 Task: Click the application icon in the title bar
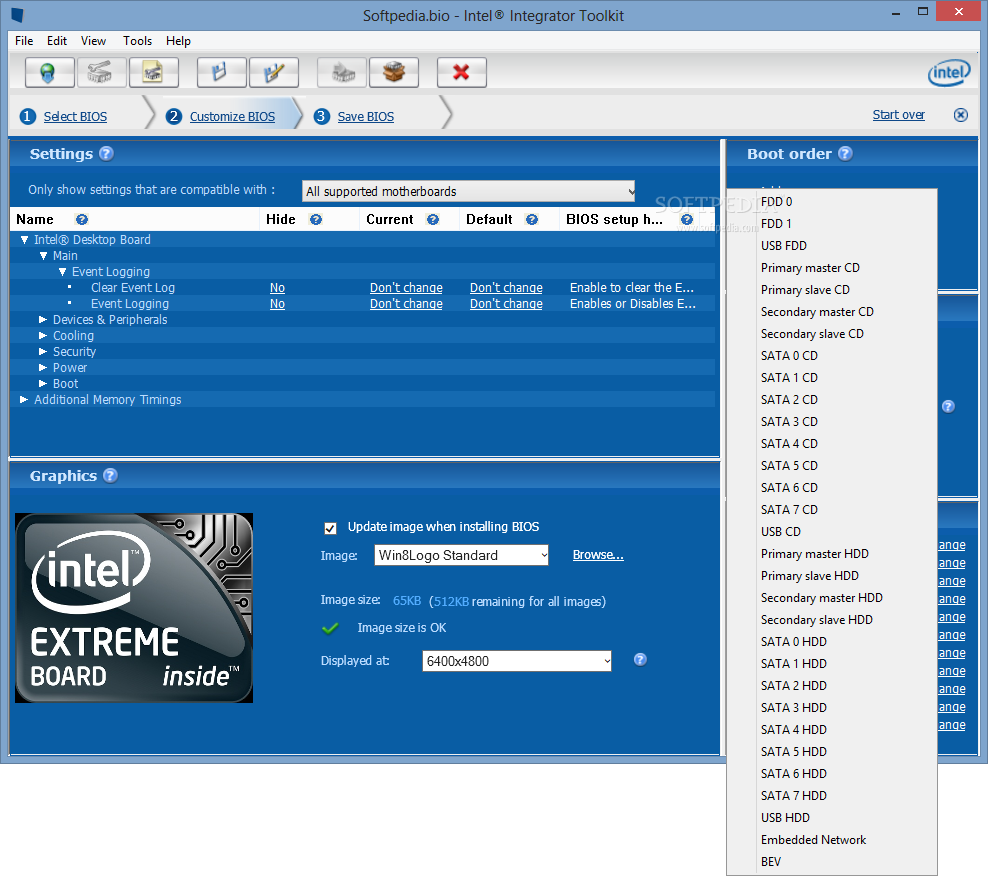(x=18, y=15)
